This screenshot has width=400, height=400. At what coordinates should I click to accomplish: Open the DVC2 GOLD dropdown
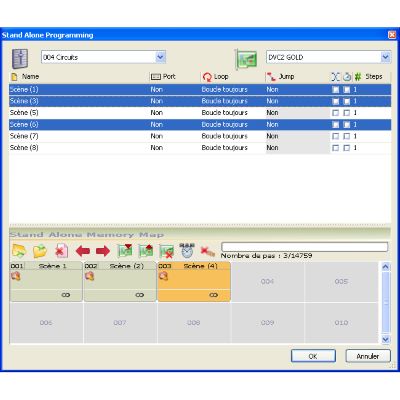[386, 57]
